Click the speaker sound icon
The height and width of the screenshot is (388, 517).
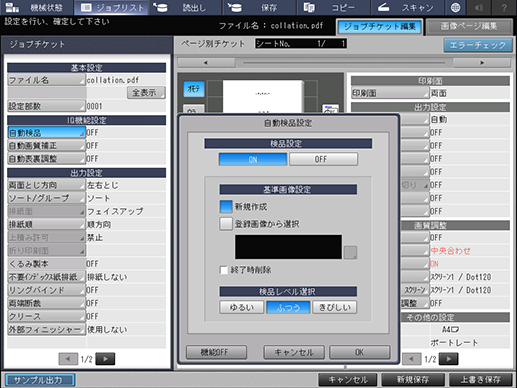point(479,7)
